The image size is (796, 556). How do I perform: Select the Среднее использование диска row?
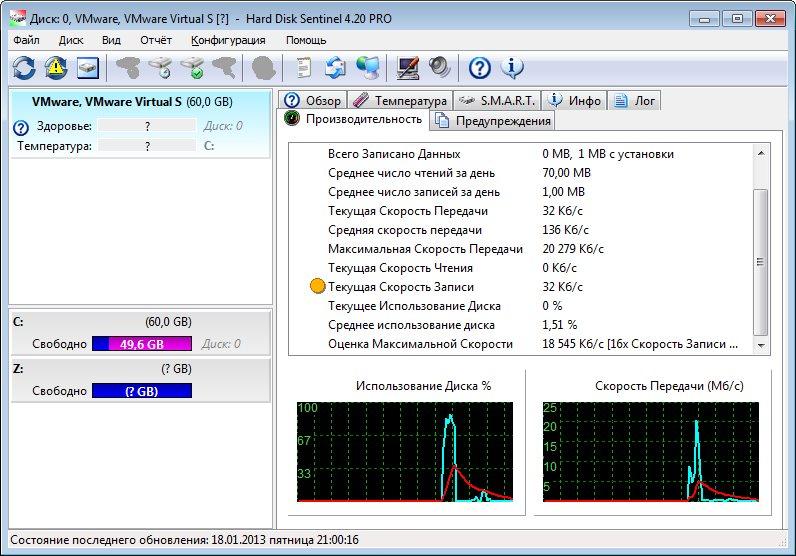[x=522, y=325]
